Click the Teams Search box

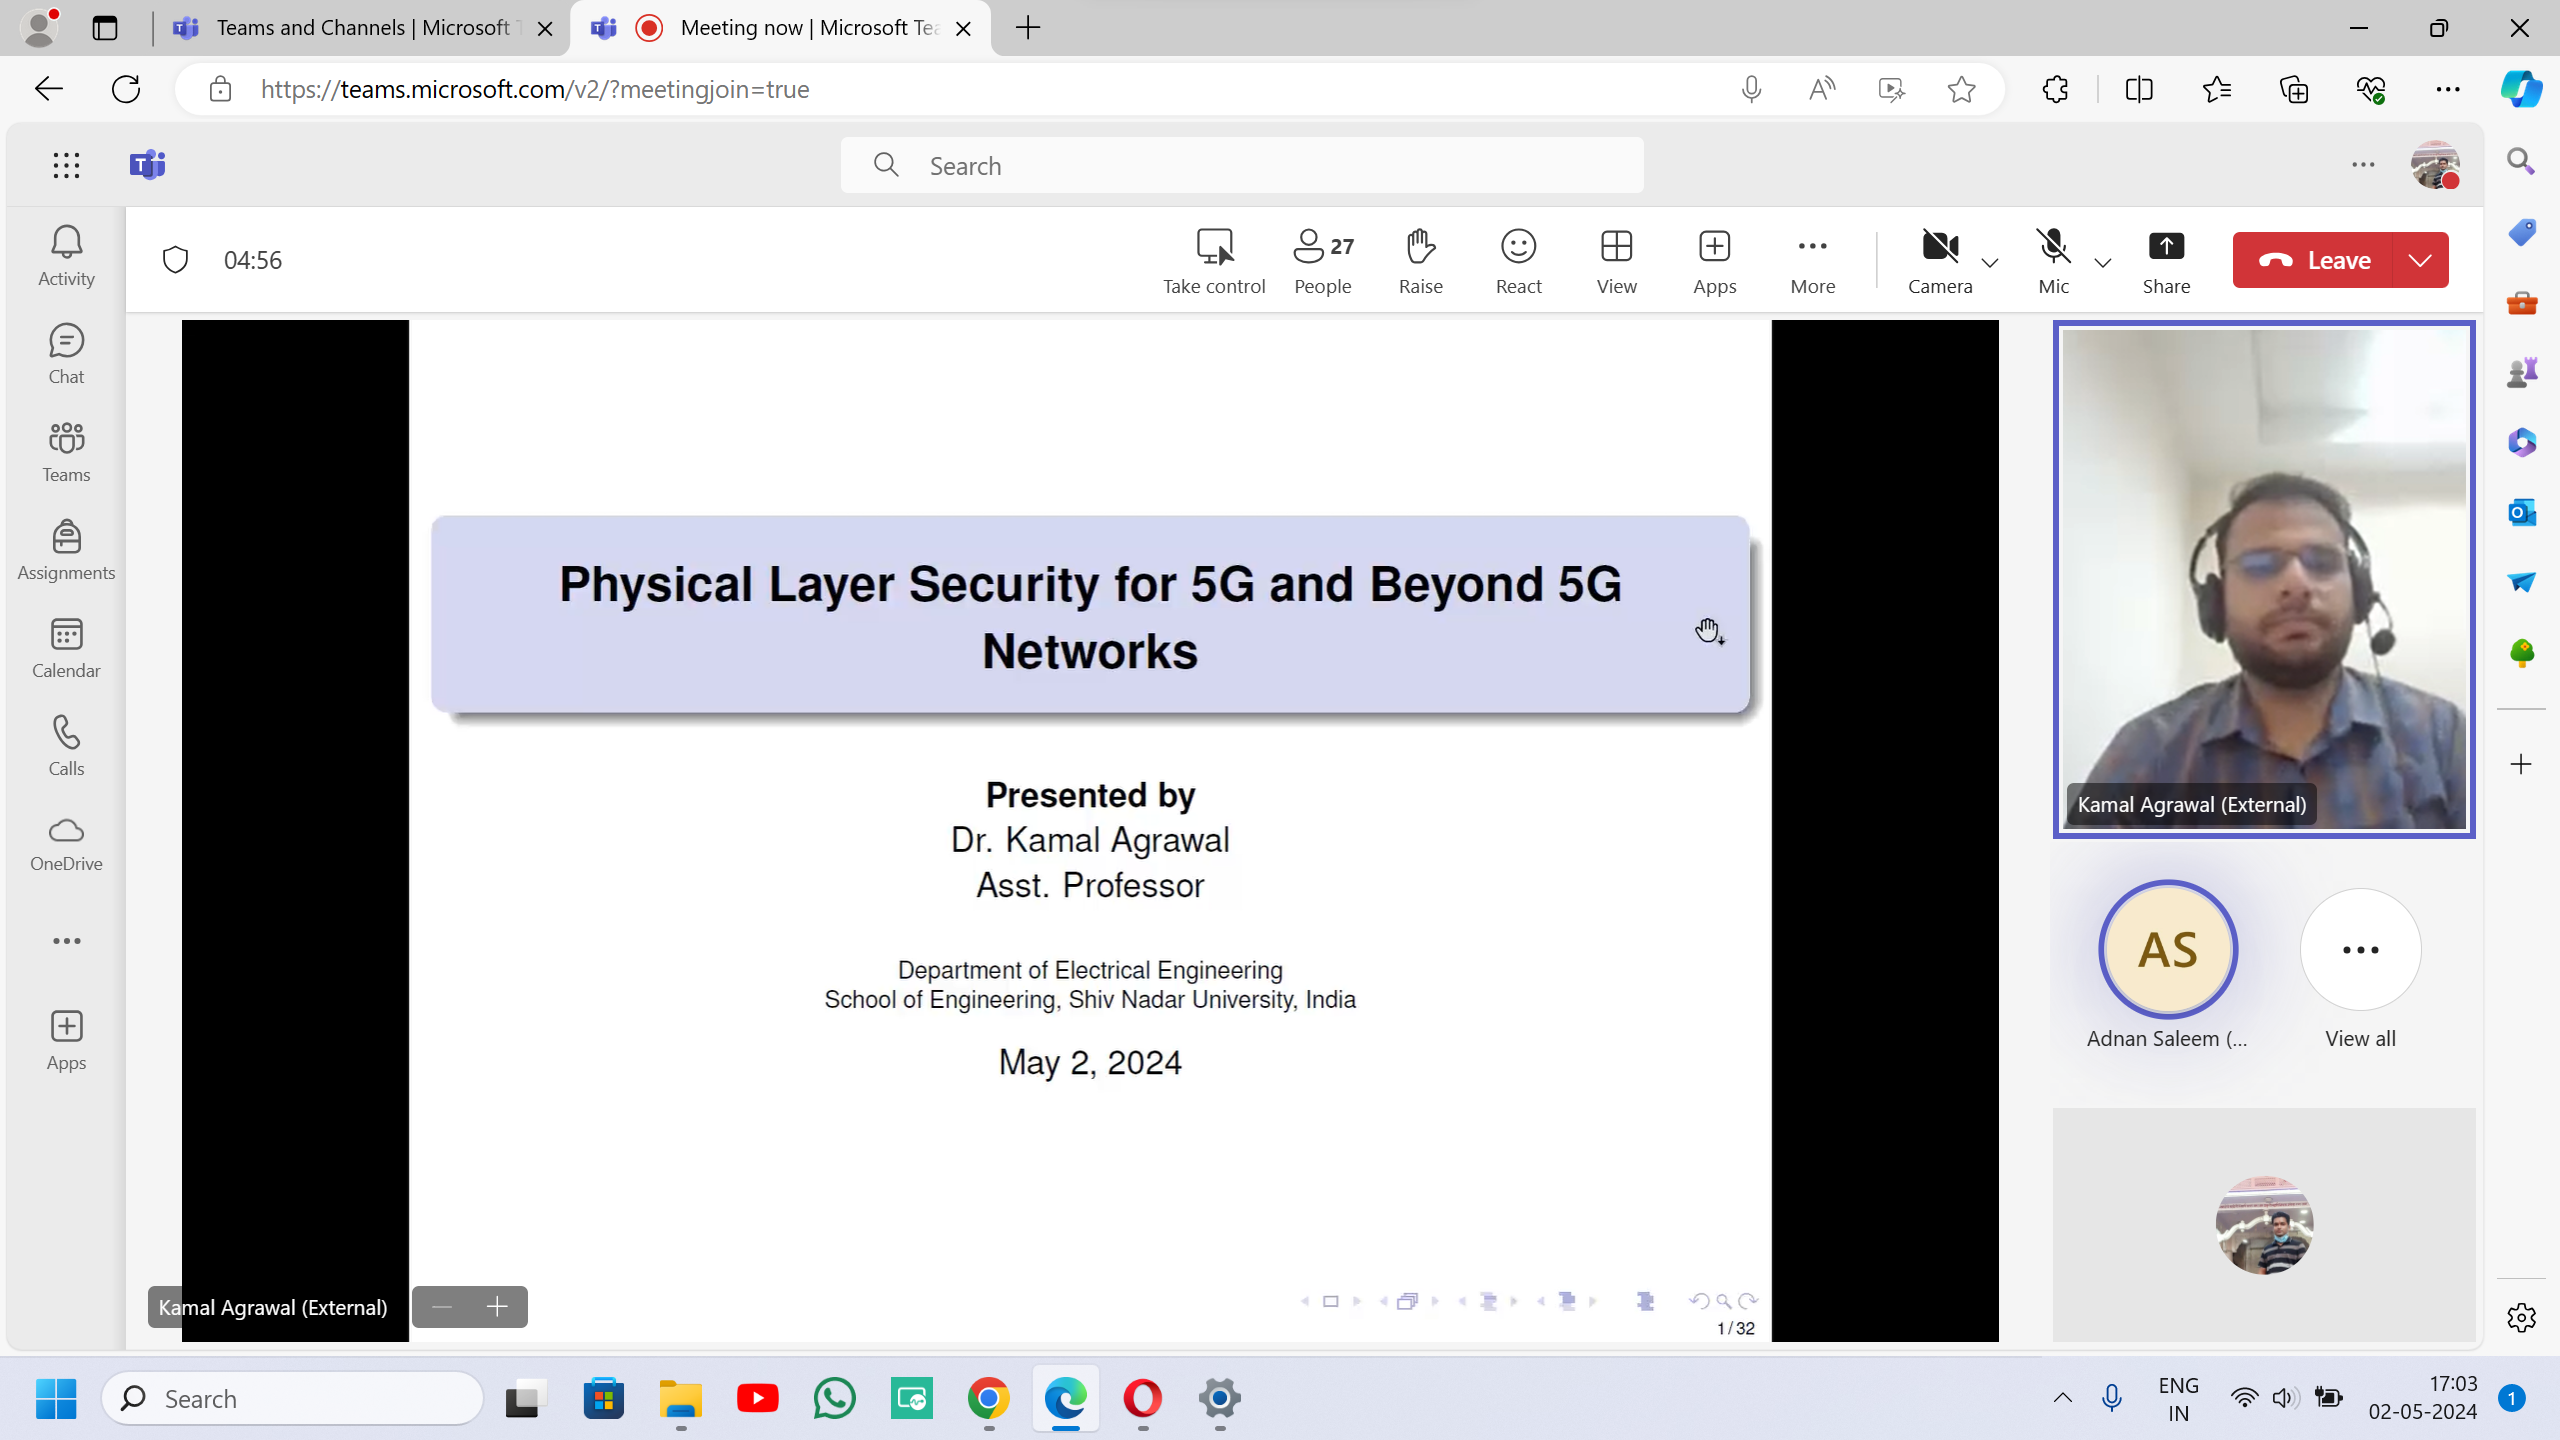pos(1240,166)
